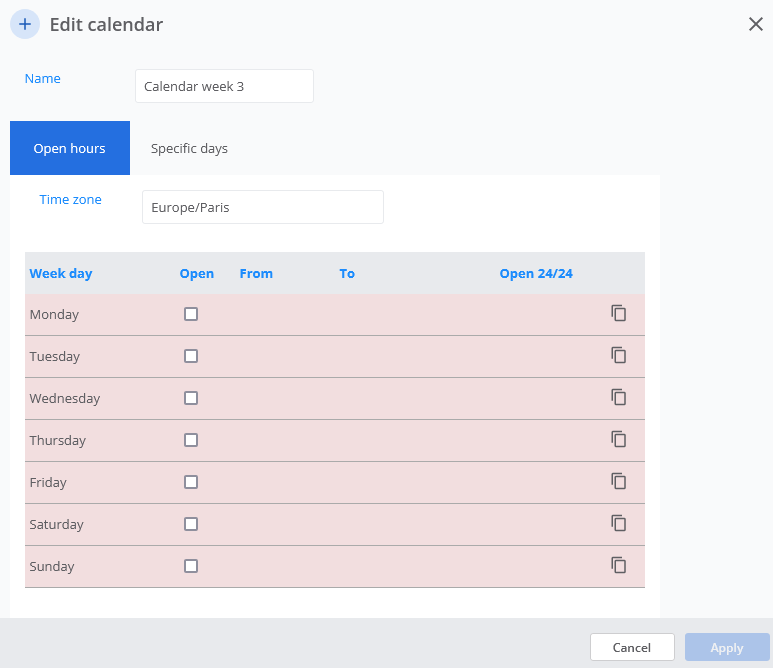Image resolution: width=773 pixels, height=668 pixels.
Task: Tick the Open checkbox for Tuesday
Action: tap(191, 356)
